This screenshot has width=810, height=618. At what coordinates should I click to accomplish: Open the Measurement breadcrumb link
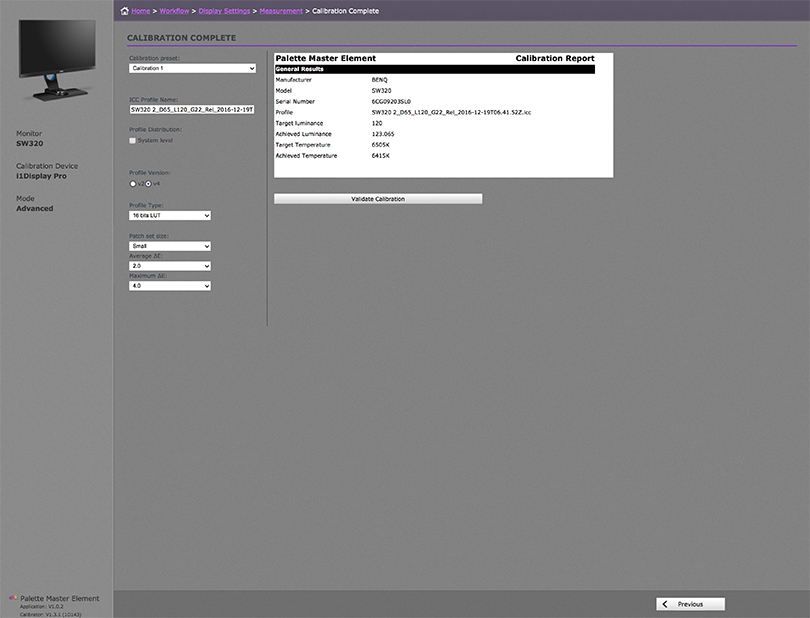pos(281,11)
